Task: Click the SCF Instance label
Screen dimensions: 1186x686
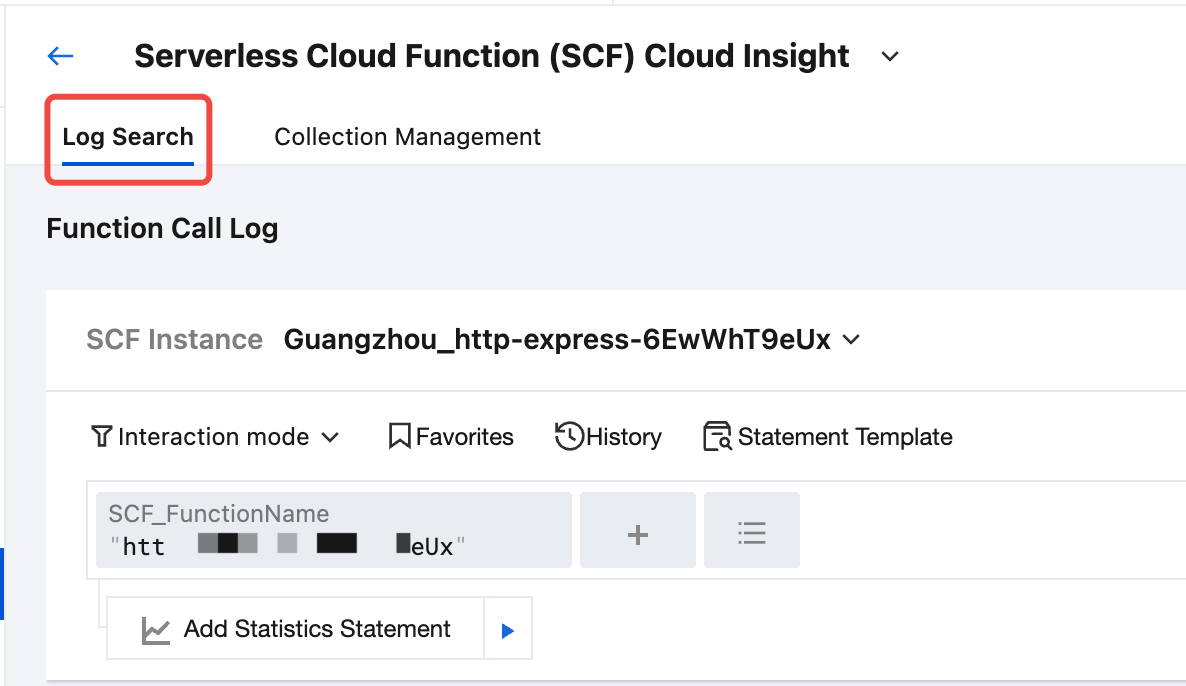Action: tap(174, 340)
